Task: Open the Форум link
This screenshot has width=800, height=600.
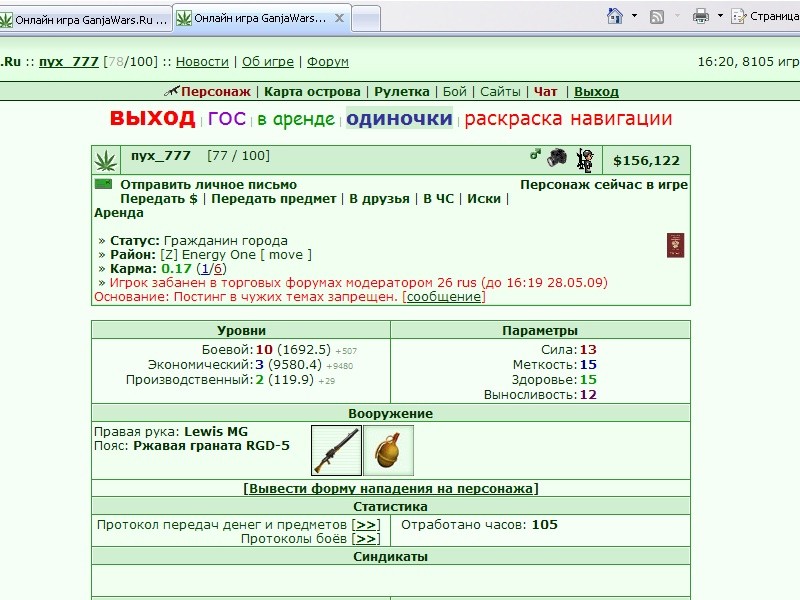Action: pos(328,62)
